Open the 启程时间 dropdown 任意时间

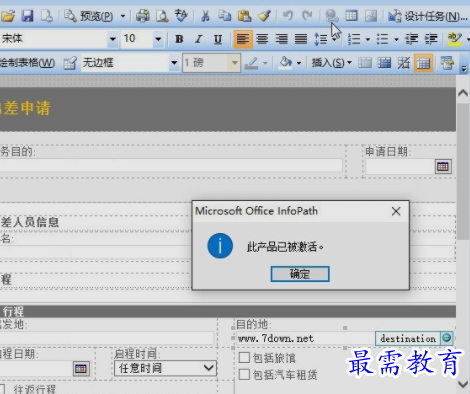165,368
